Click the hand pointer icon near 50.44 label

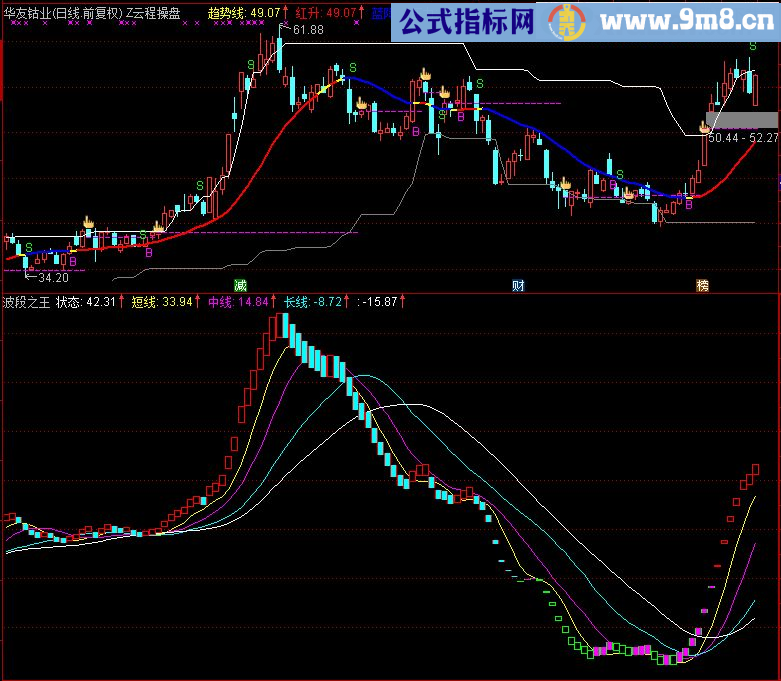click(x=704, y=128)
